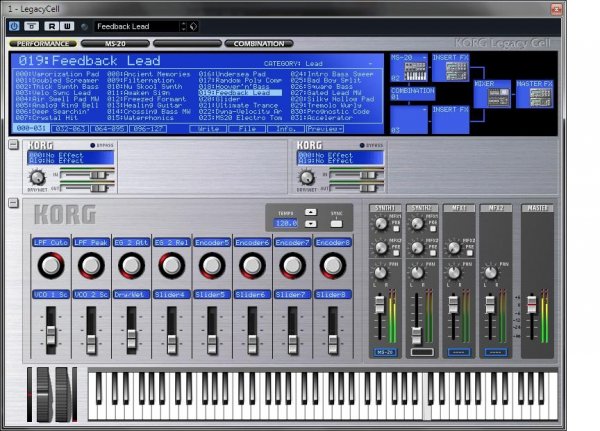600x431 pixels.
Task: Toggle SYNTH1 MFX1 PRE switch
Action: 396,229
